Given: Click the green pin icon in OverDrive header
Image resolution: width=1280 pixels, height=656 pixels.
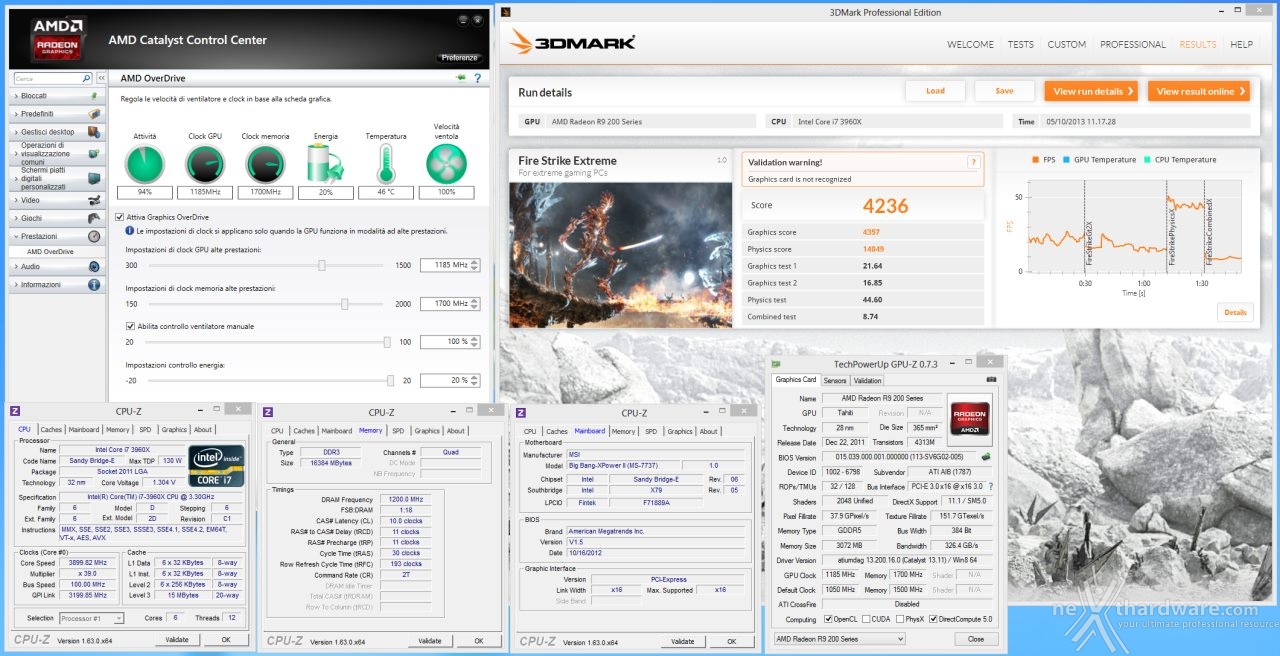Looking at the screenshot, I should (460, 77).
